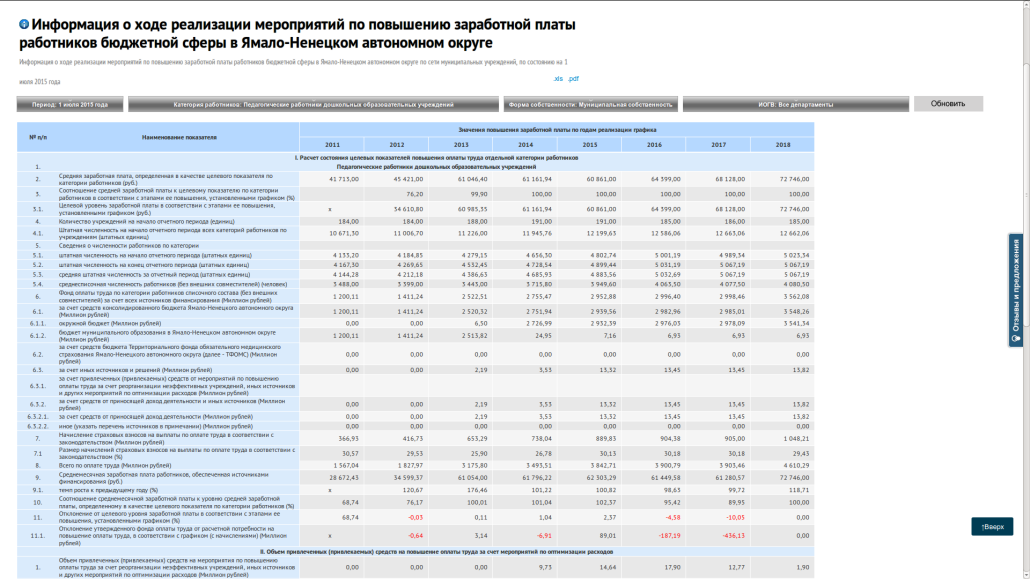The height and width of the screenshot is (579, 1030).
Task: Click row number '6.1.2.'
Action: [x=38, y=335]
